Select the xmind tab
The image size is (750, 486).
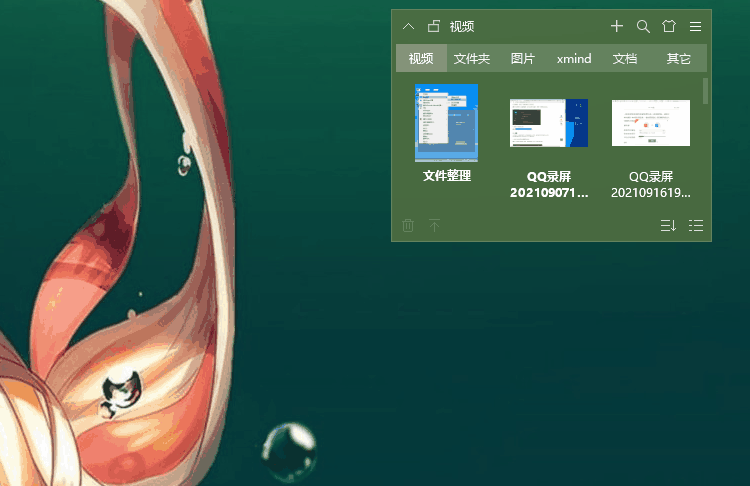574,58
